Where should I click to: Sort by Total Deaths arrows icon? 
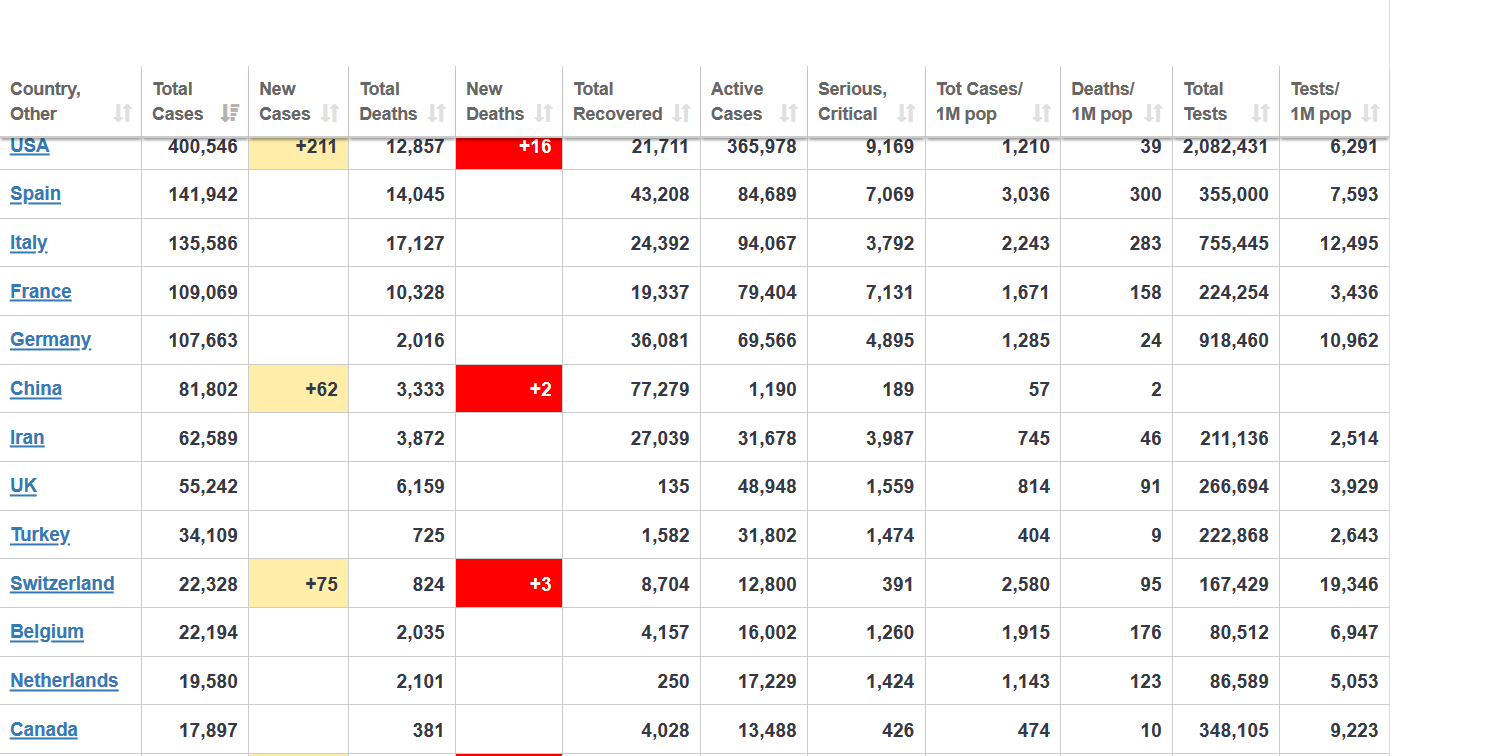coord(437,114)
